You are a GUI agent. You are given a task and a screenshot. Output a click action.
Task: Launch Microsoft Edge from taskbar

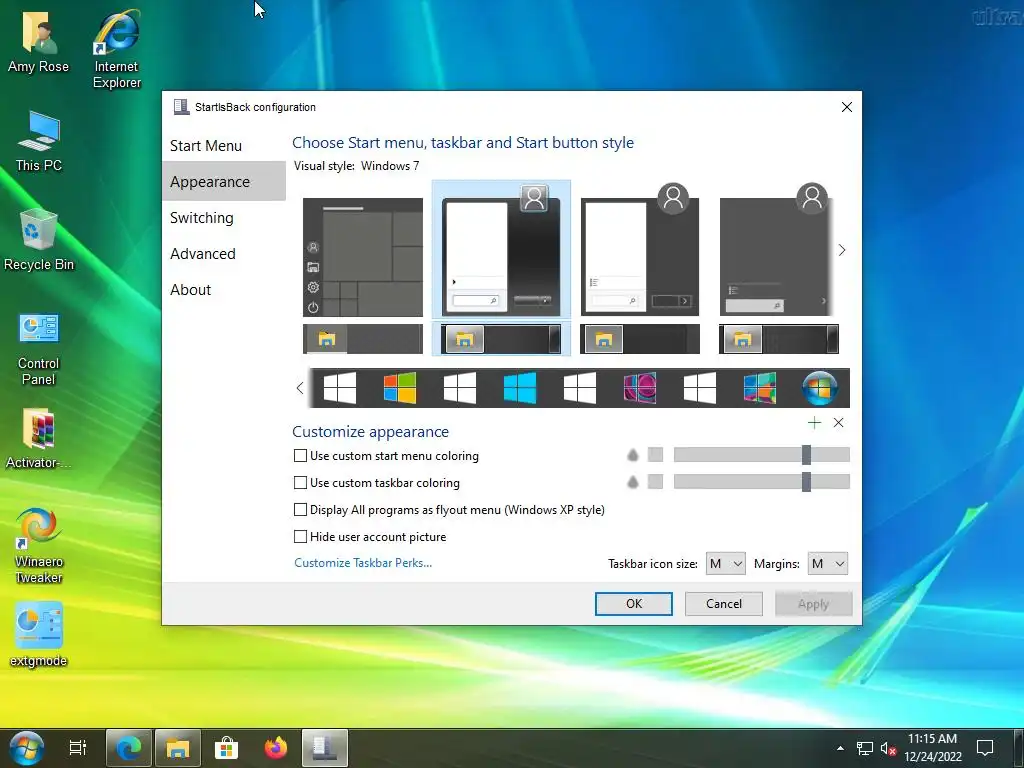pyautogui.click(x=129, y=748)
